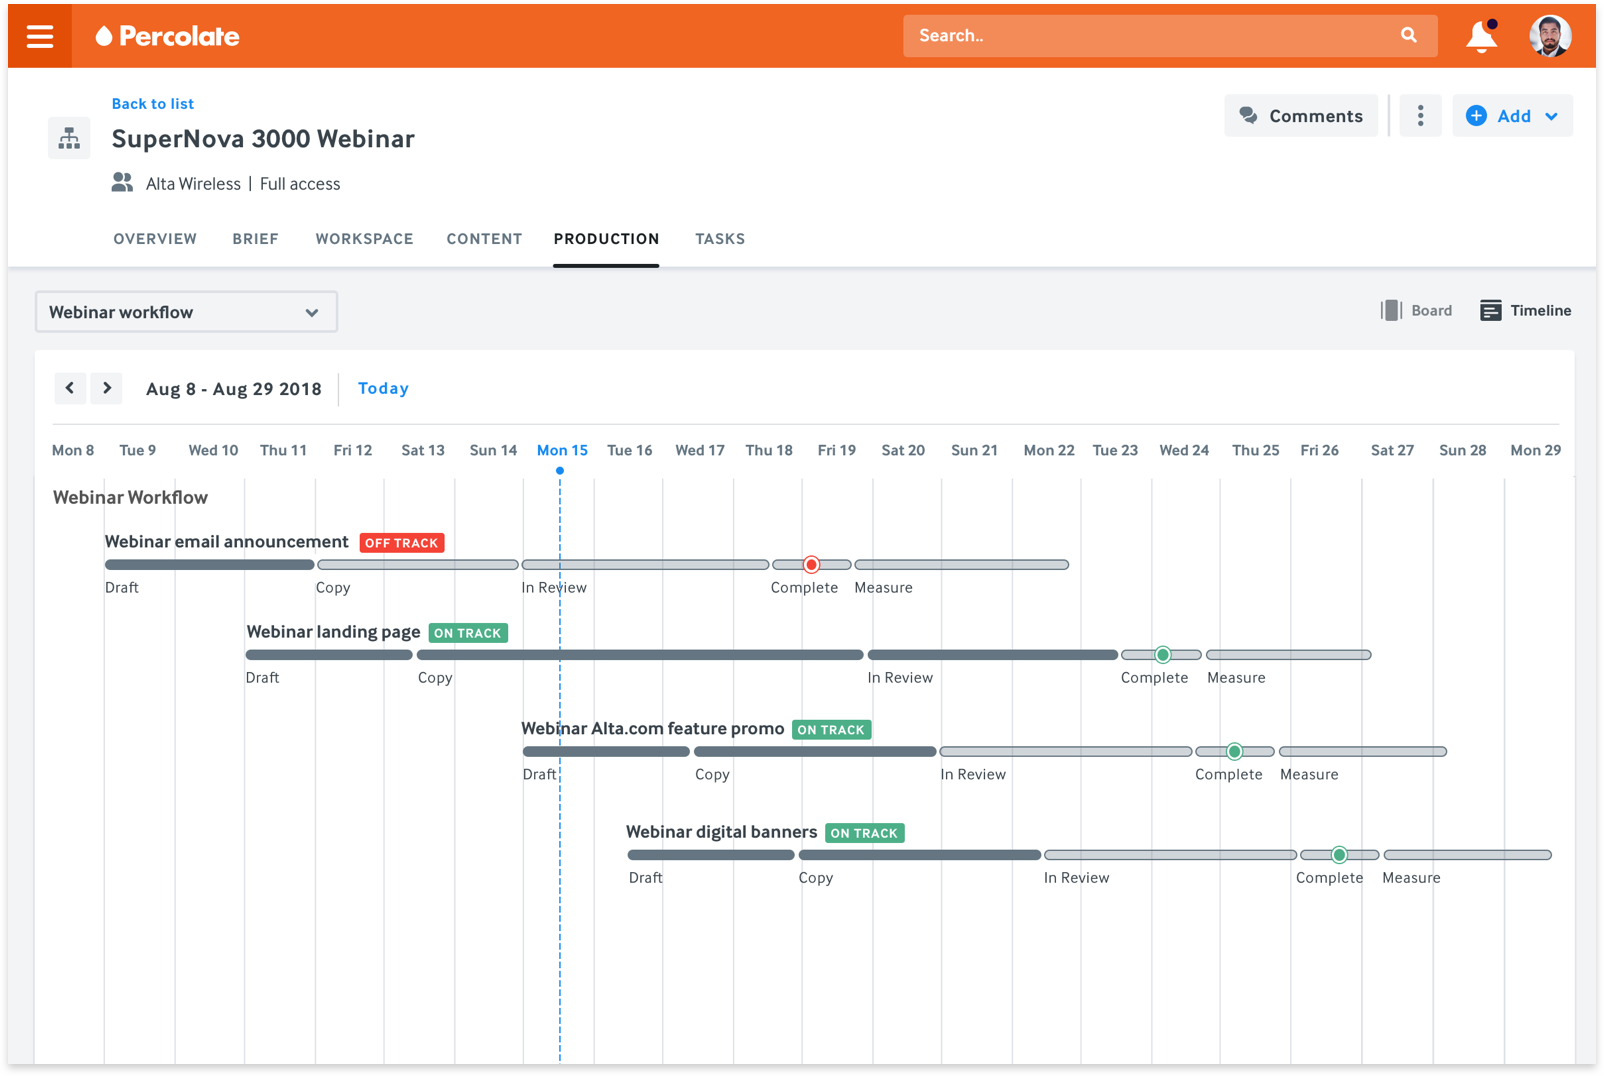The height and width of the screenshot is (1076, 1604).
Task: Click the SuperNova 3000 Webinar title
Action: [263, 139]
